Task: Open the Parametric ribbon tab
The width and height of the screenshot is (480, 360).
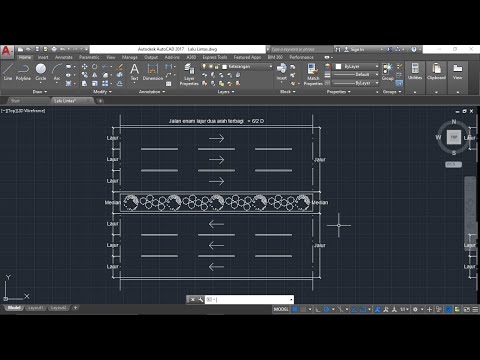Action: tap(89, 57)
